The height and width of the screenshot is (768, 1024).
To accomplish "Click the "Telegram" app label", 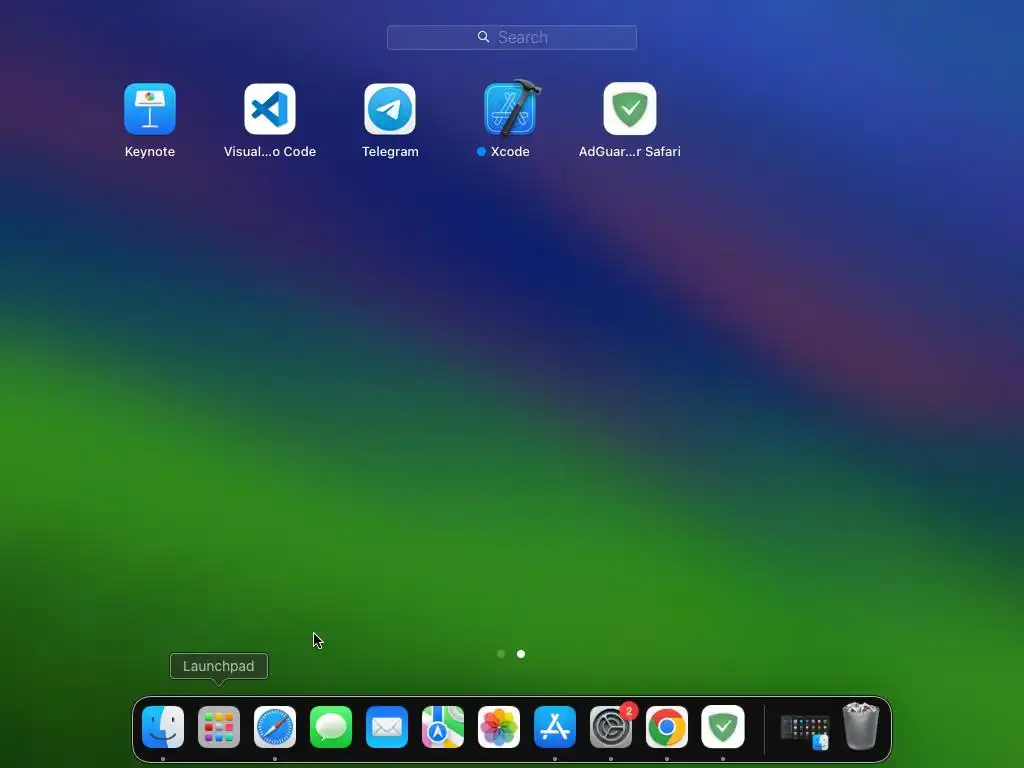I will click(x=391, y=152).
